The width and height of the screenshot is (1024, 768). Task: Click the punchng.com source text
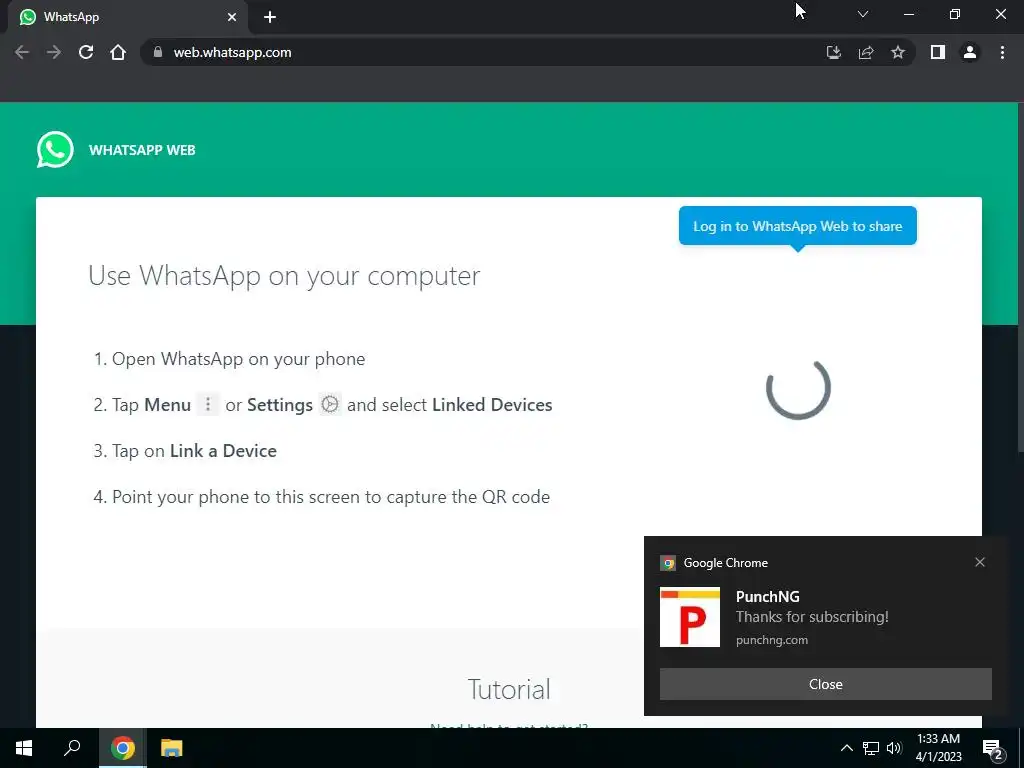click(x=772, y=640)
